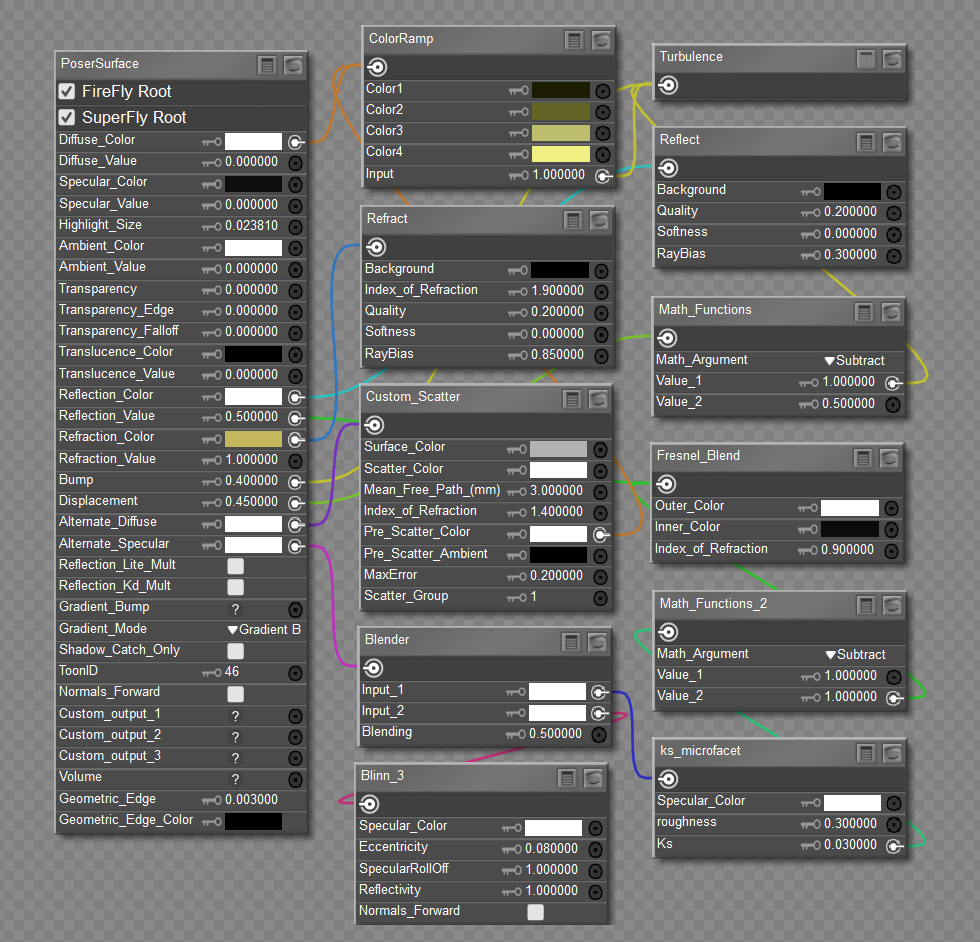Open Refraction_Color swatch on PoserSurface
The height and width of the screenshot is (942, 980).
(253, 439)
